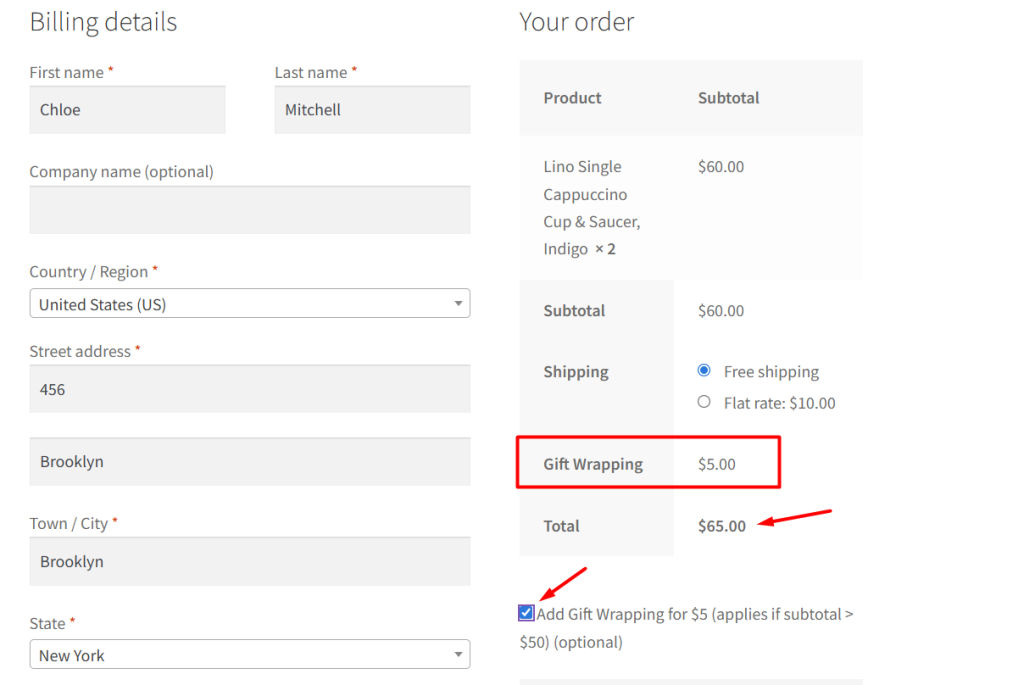This screenshot has height=685, width=1024.
Task: Click the First name input field
Action: coord(127,109)
